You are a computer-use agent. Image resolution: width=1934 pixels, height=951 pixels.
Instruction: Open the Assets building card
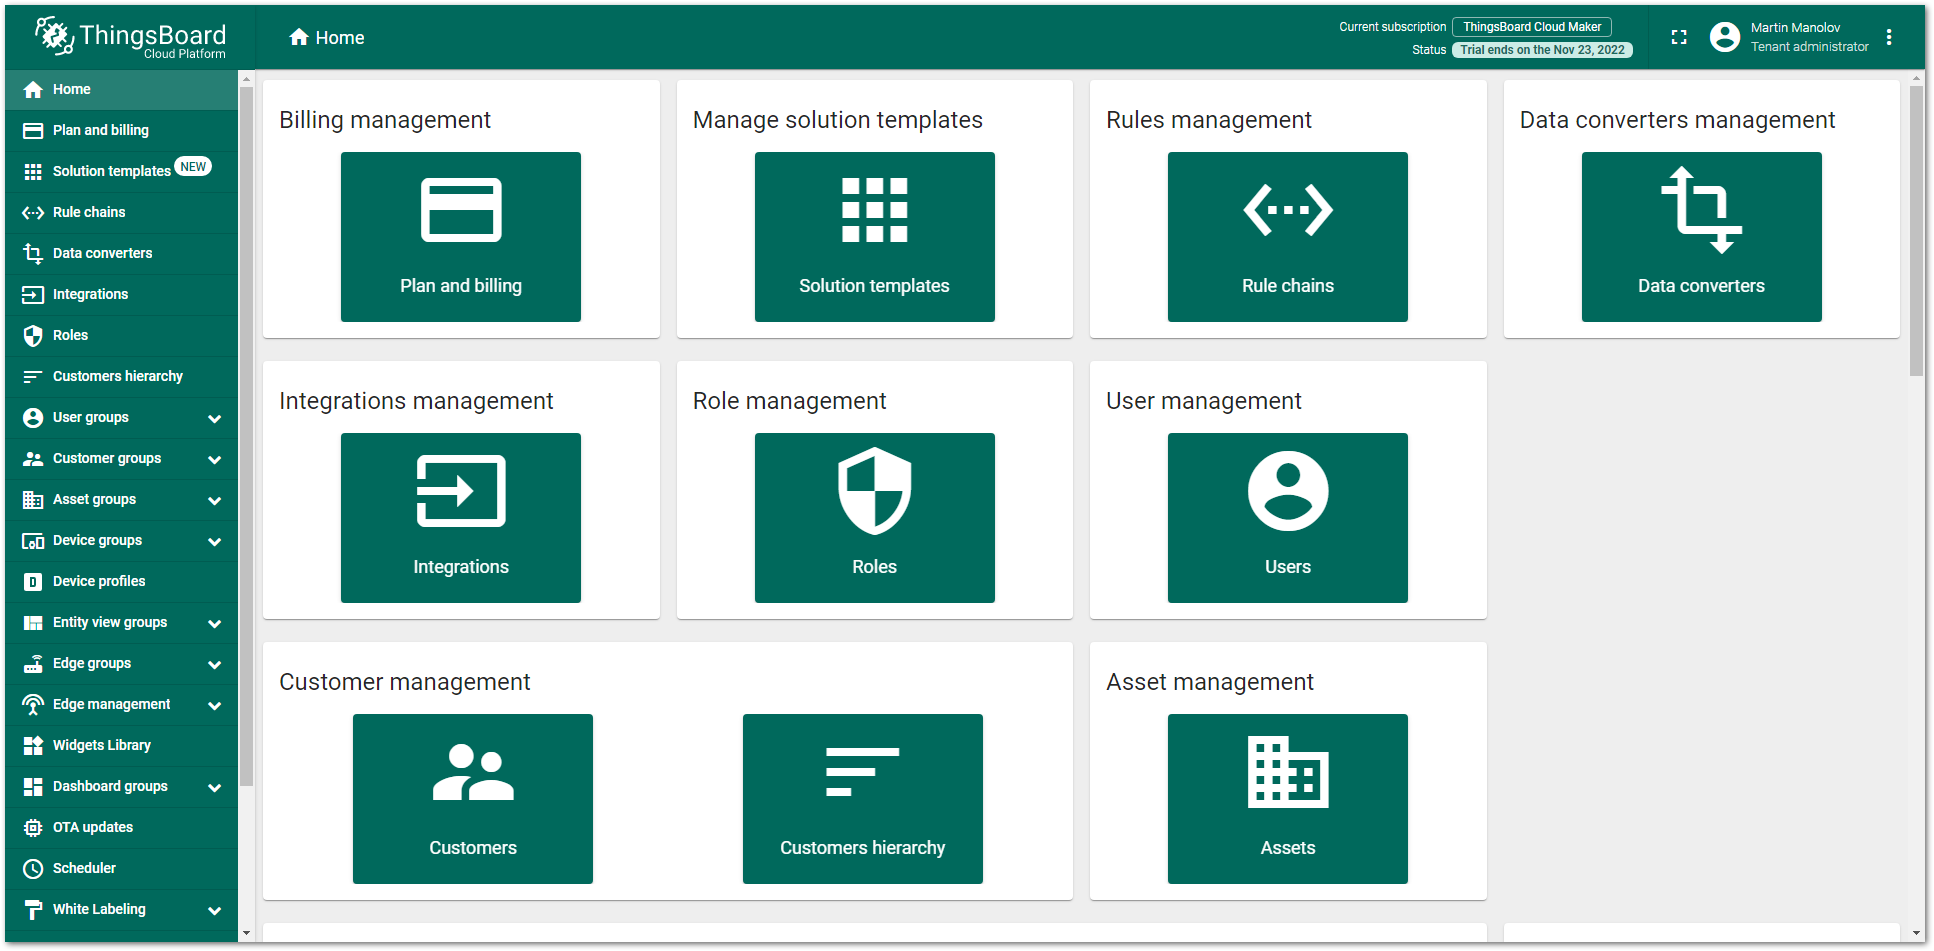(x=1287, y=798)
